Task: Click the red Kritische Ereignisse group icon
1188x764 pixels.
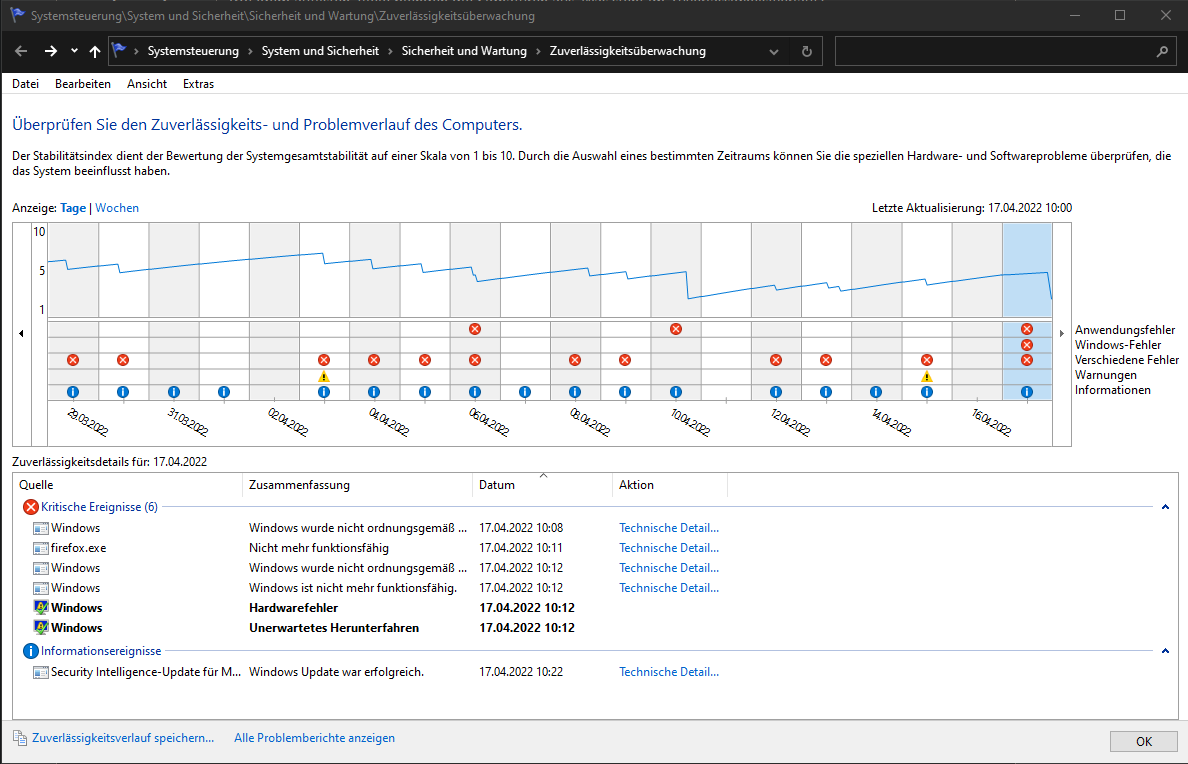Action: coord(30,507)
